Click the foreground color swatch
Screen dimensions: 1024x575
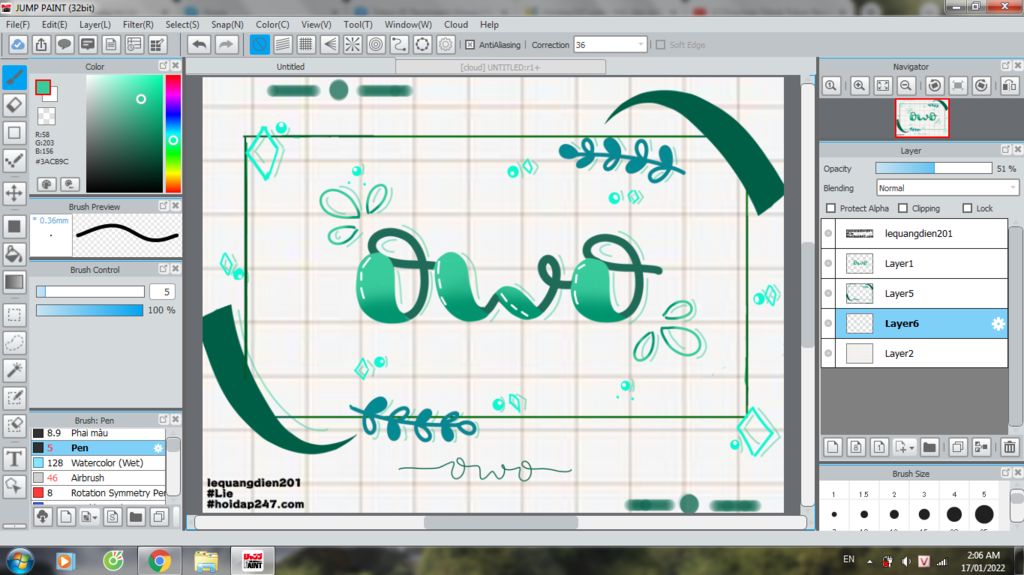point(43,88)
